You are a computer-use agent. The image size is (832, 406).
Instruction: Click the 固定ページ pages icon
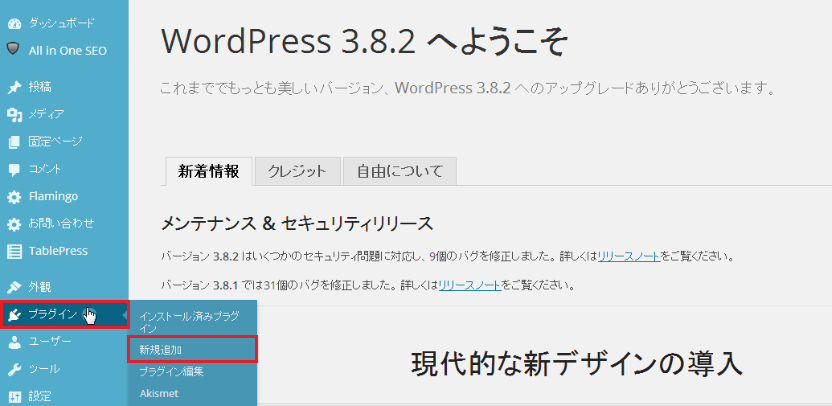[14, 142]
